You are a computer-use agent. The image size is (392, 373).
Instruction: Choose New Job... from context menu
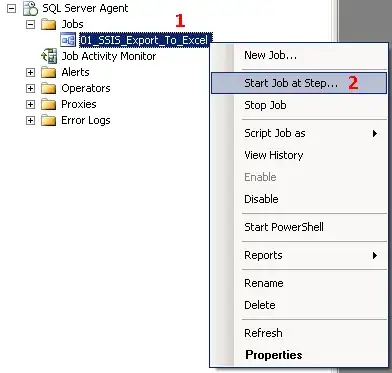tap(299, 55)
